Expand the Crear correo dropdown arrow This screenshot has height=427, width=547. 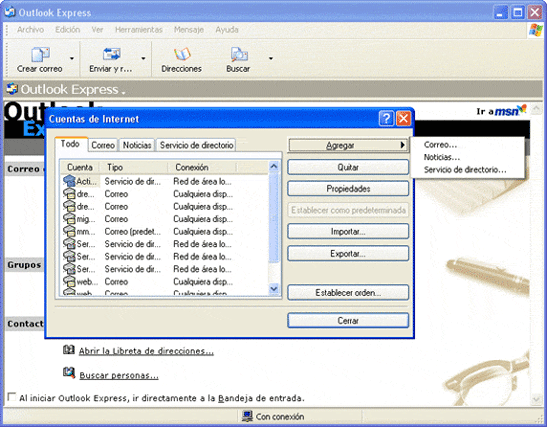click(x=72, y=58)
